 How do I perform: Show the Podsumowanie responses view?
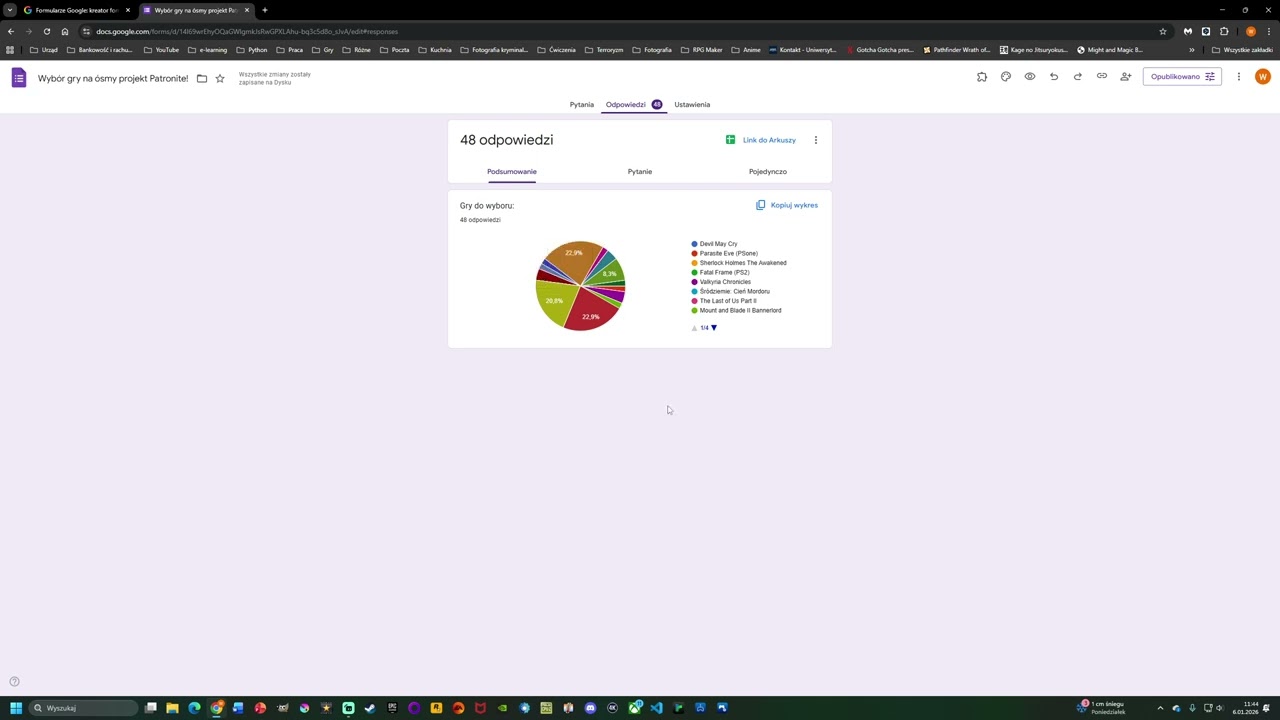tap(512, 171)
